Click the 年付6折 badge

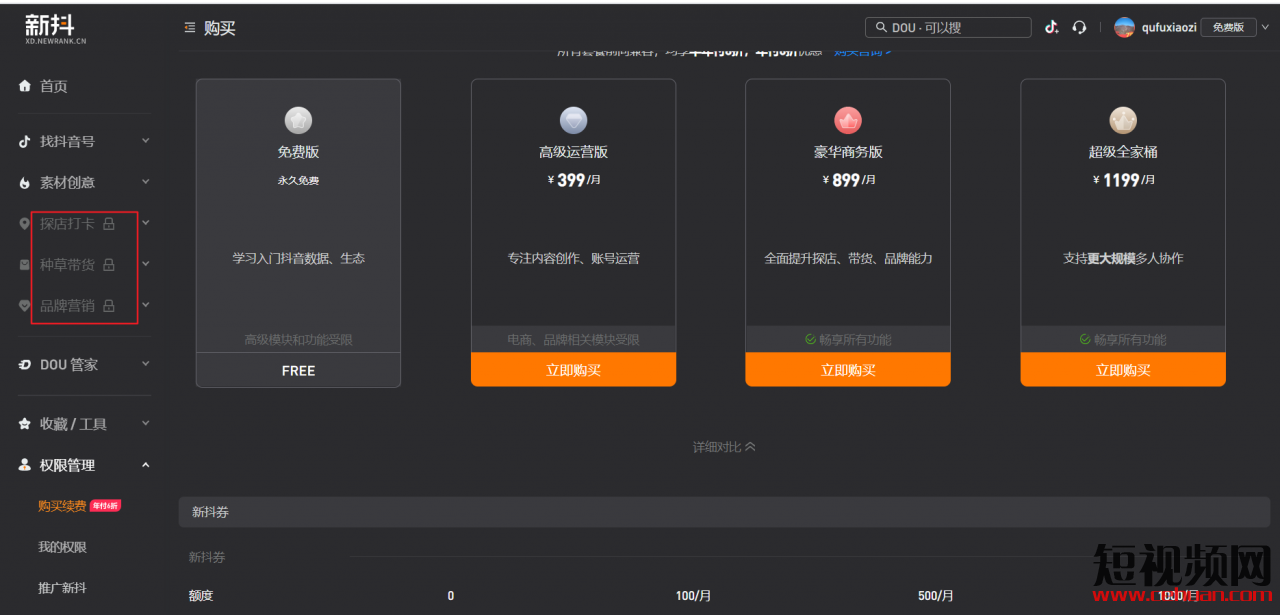tap(106, 506)
